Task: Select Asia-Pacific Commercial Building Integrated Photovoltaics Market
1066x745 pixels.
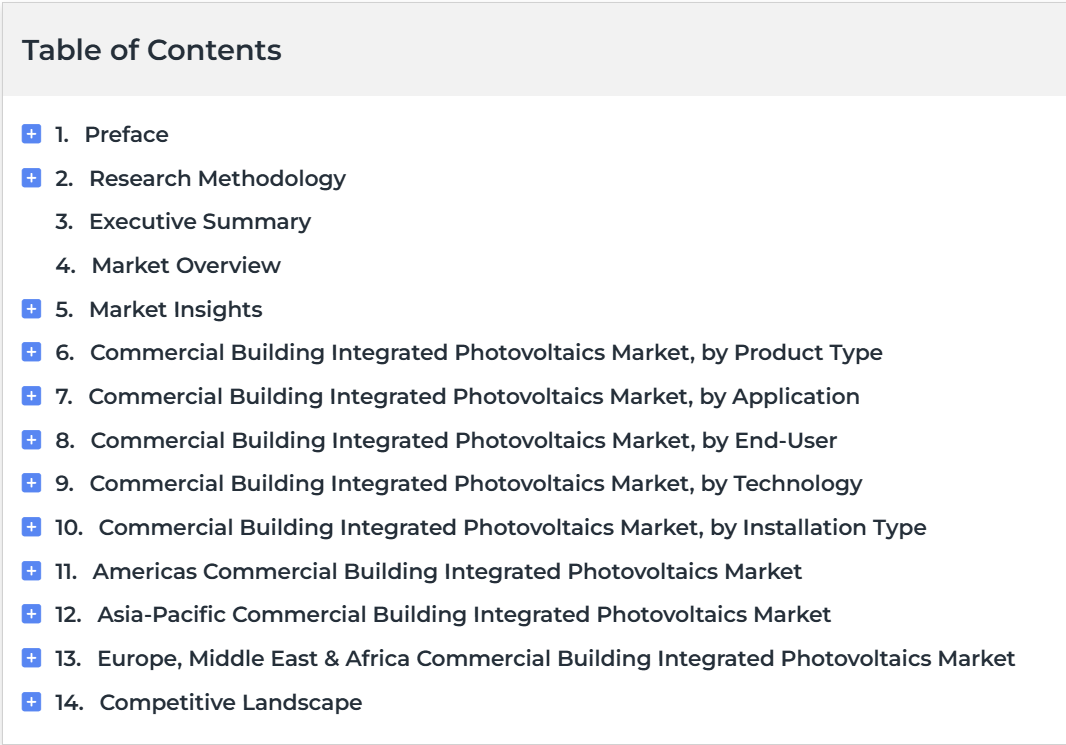Action: pyautogui.click(x=464, y=614)
